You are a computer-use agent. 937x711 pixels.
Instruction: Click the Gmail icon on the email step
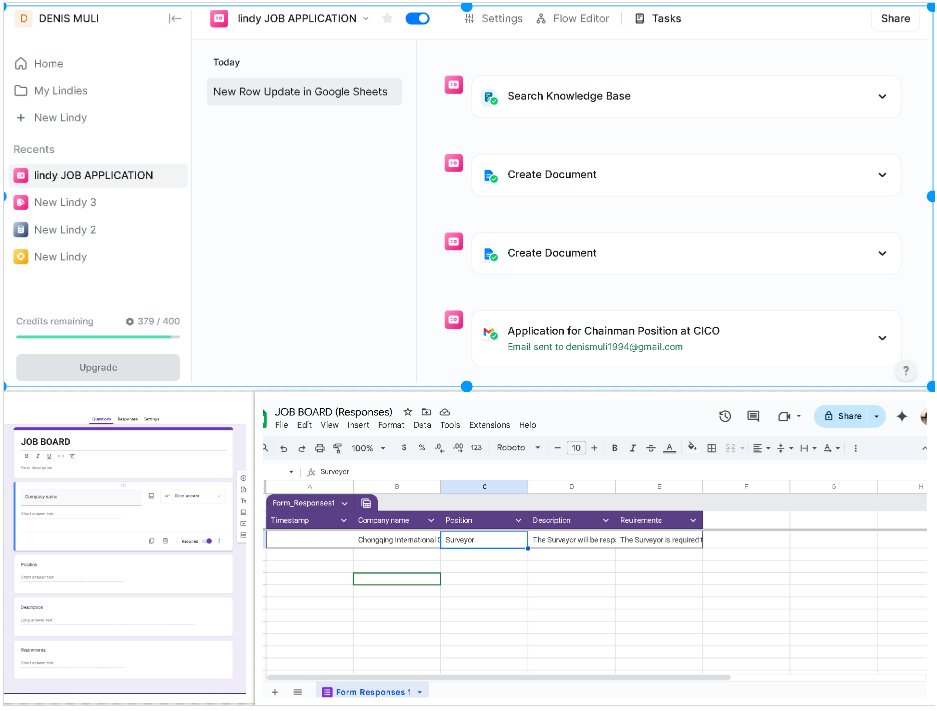tap(491, 333)
